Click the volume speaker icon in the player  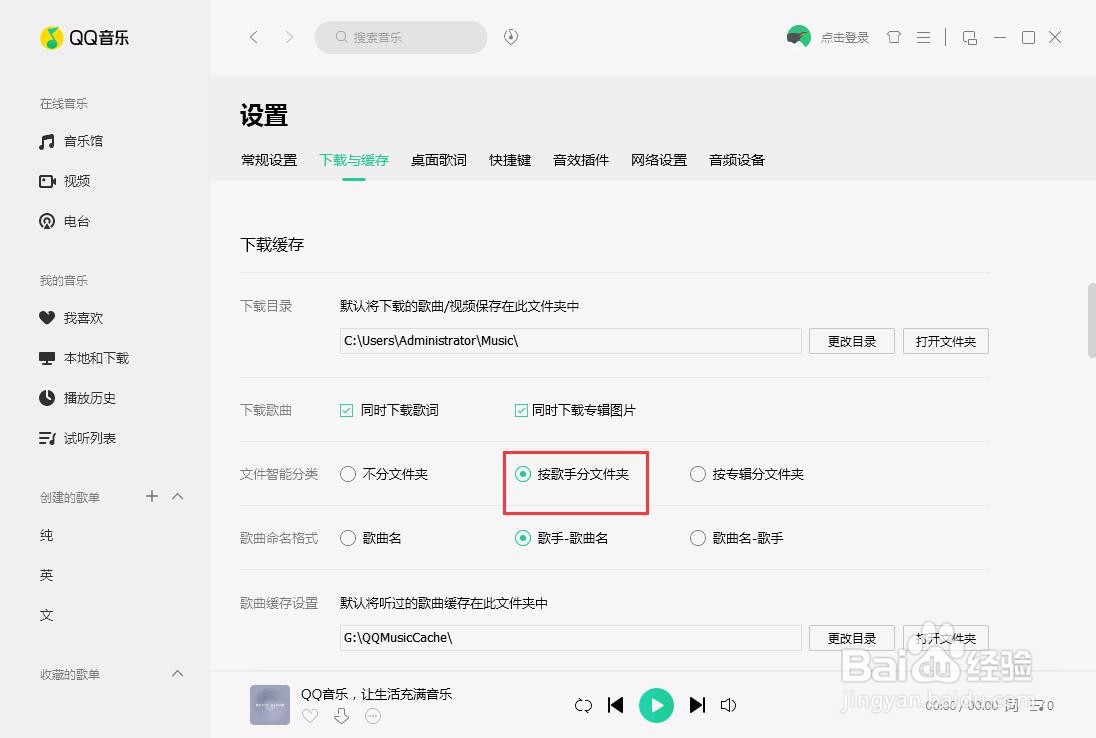(x=728, y=705)
